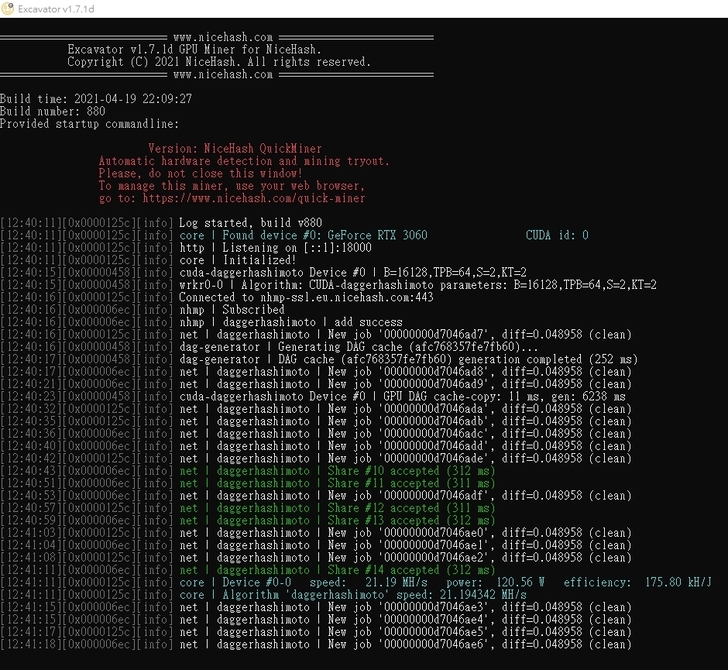Click Excavator v1.7.1d GPU Miner for NiceHash line
The width and height of the screenshot is (728, 670).
[195, 49]
